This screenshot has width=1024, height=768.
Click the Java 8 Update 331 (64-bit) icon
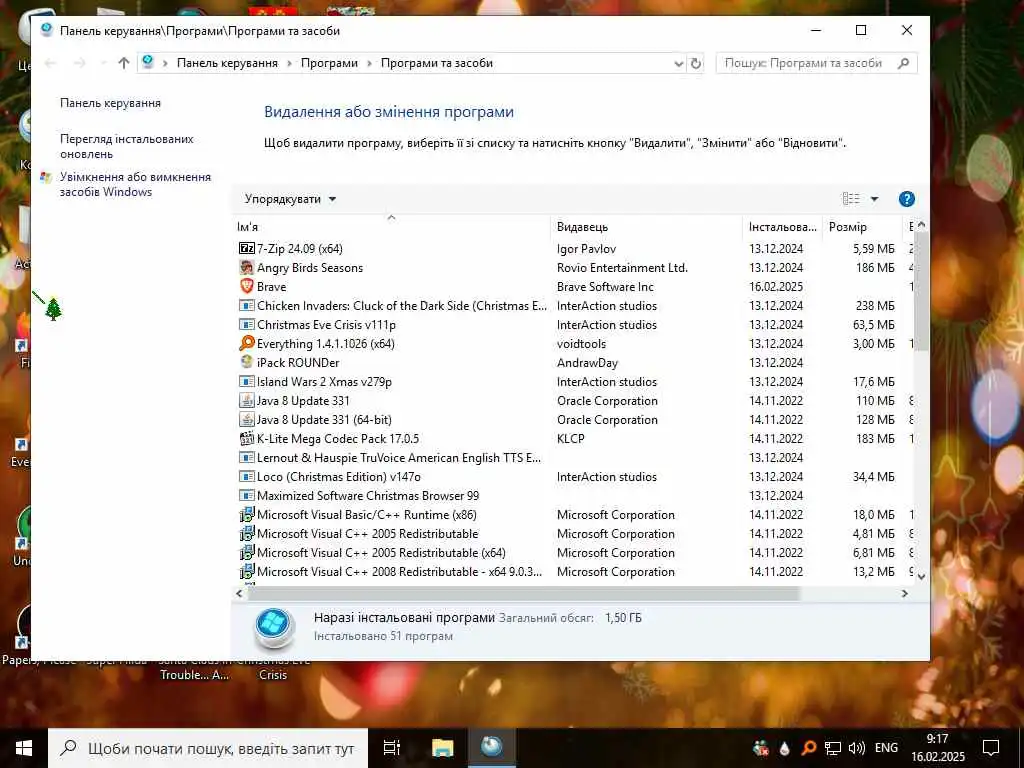click(x=246, y=419)
